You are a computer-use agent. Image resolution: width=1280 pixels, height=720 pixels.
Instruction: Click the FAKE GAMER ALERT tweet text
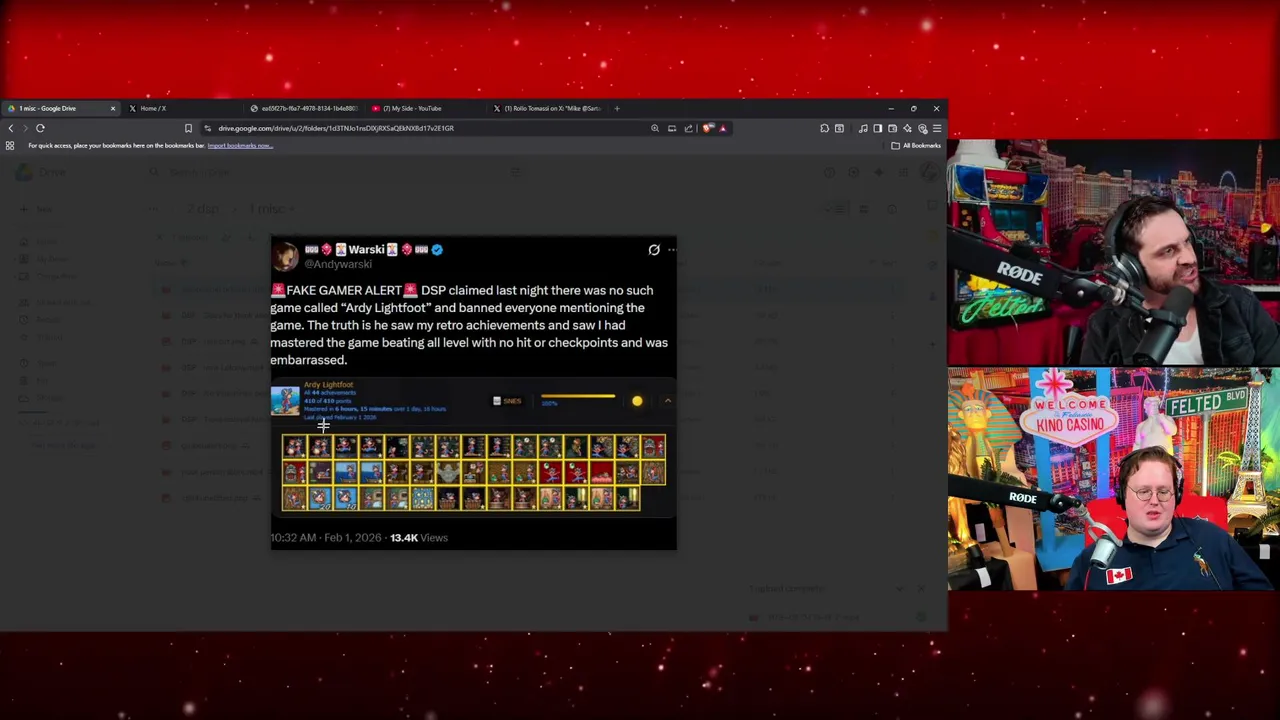[469, 325]
